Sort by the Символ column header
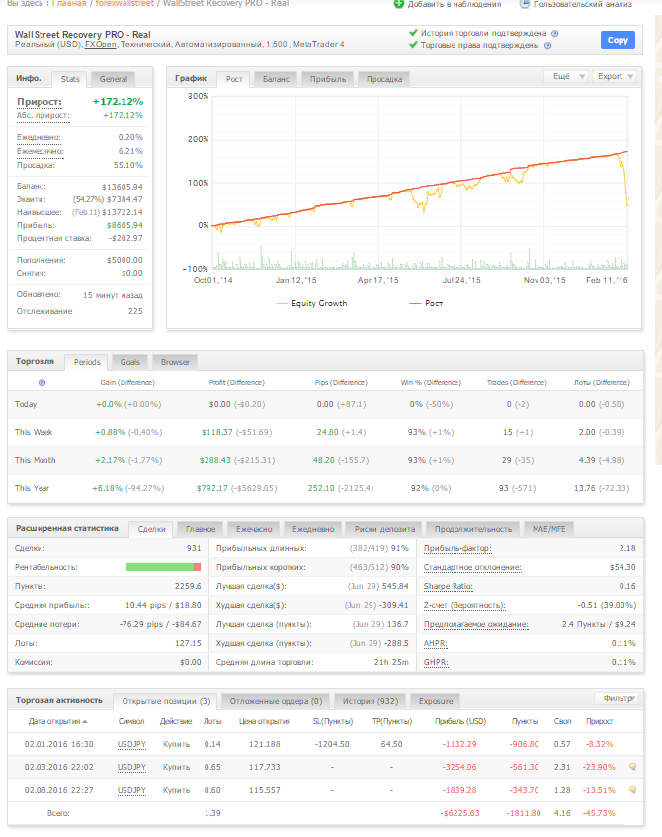This screenshot has height=837, width=662. coord(131,721)
